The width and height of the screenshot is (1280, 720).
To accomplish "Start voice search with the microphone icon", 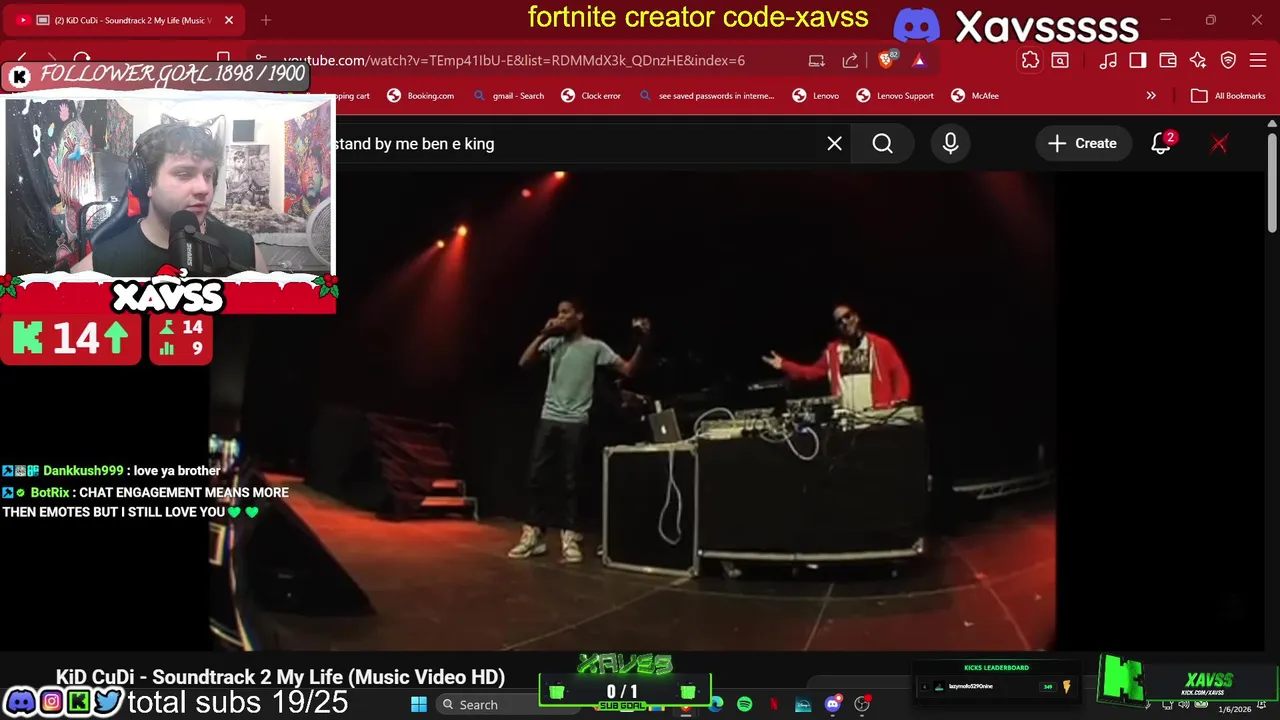I will (x=950, y=144).
